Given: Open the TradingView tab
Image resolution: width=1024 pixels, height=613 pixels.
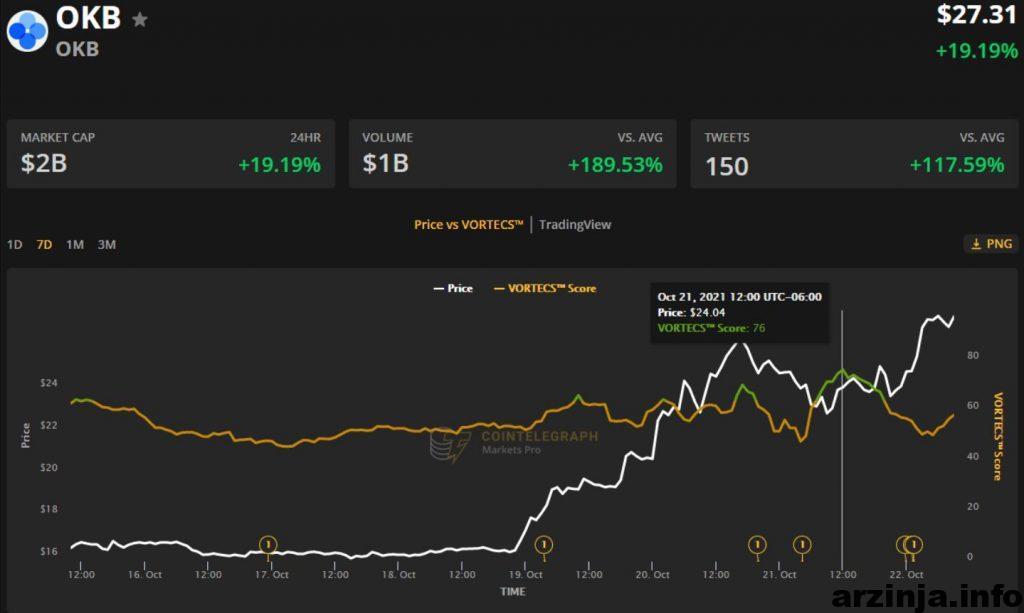Looking at the screenshot, I should (575, 224).
